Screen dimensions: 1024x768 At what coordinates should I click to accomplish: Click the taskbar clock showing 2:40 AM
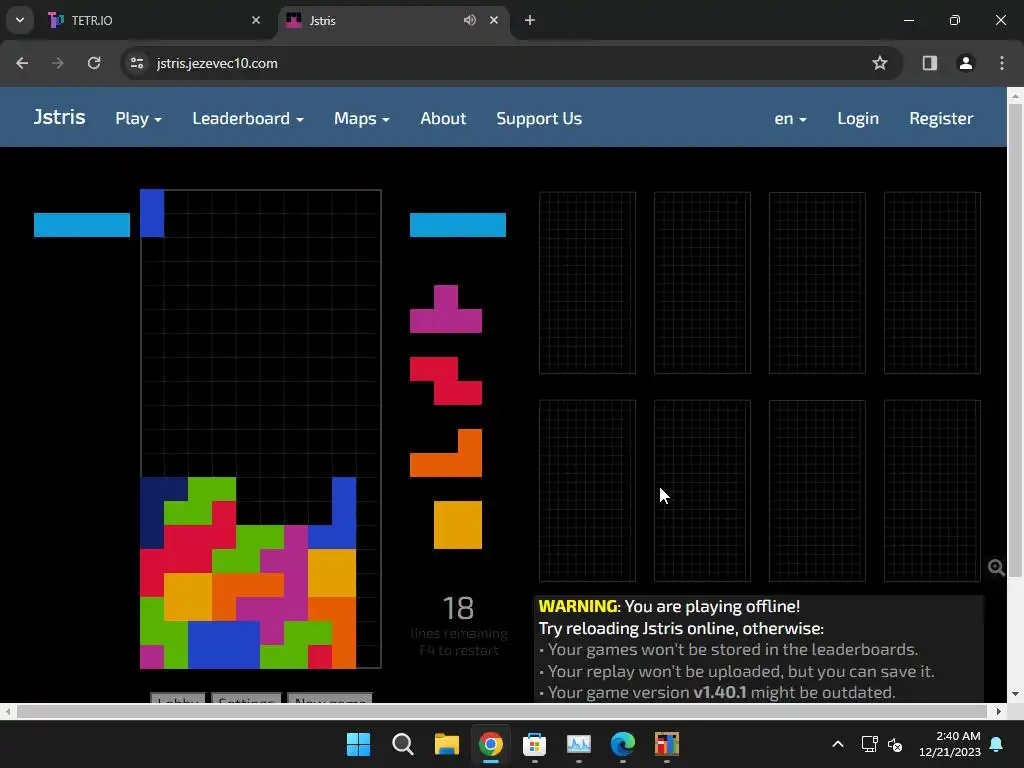(x=950, y=744)
